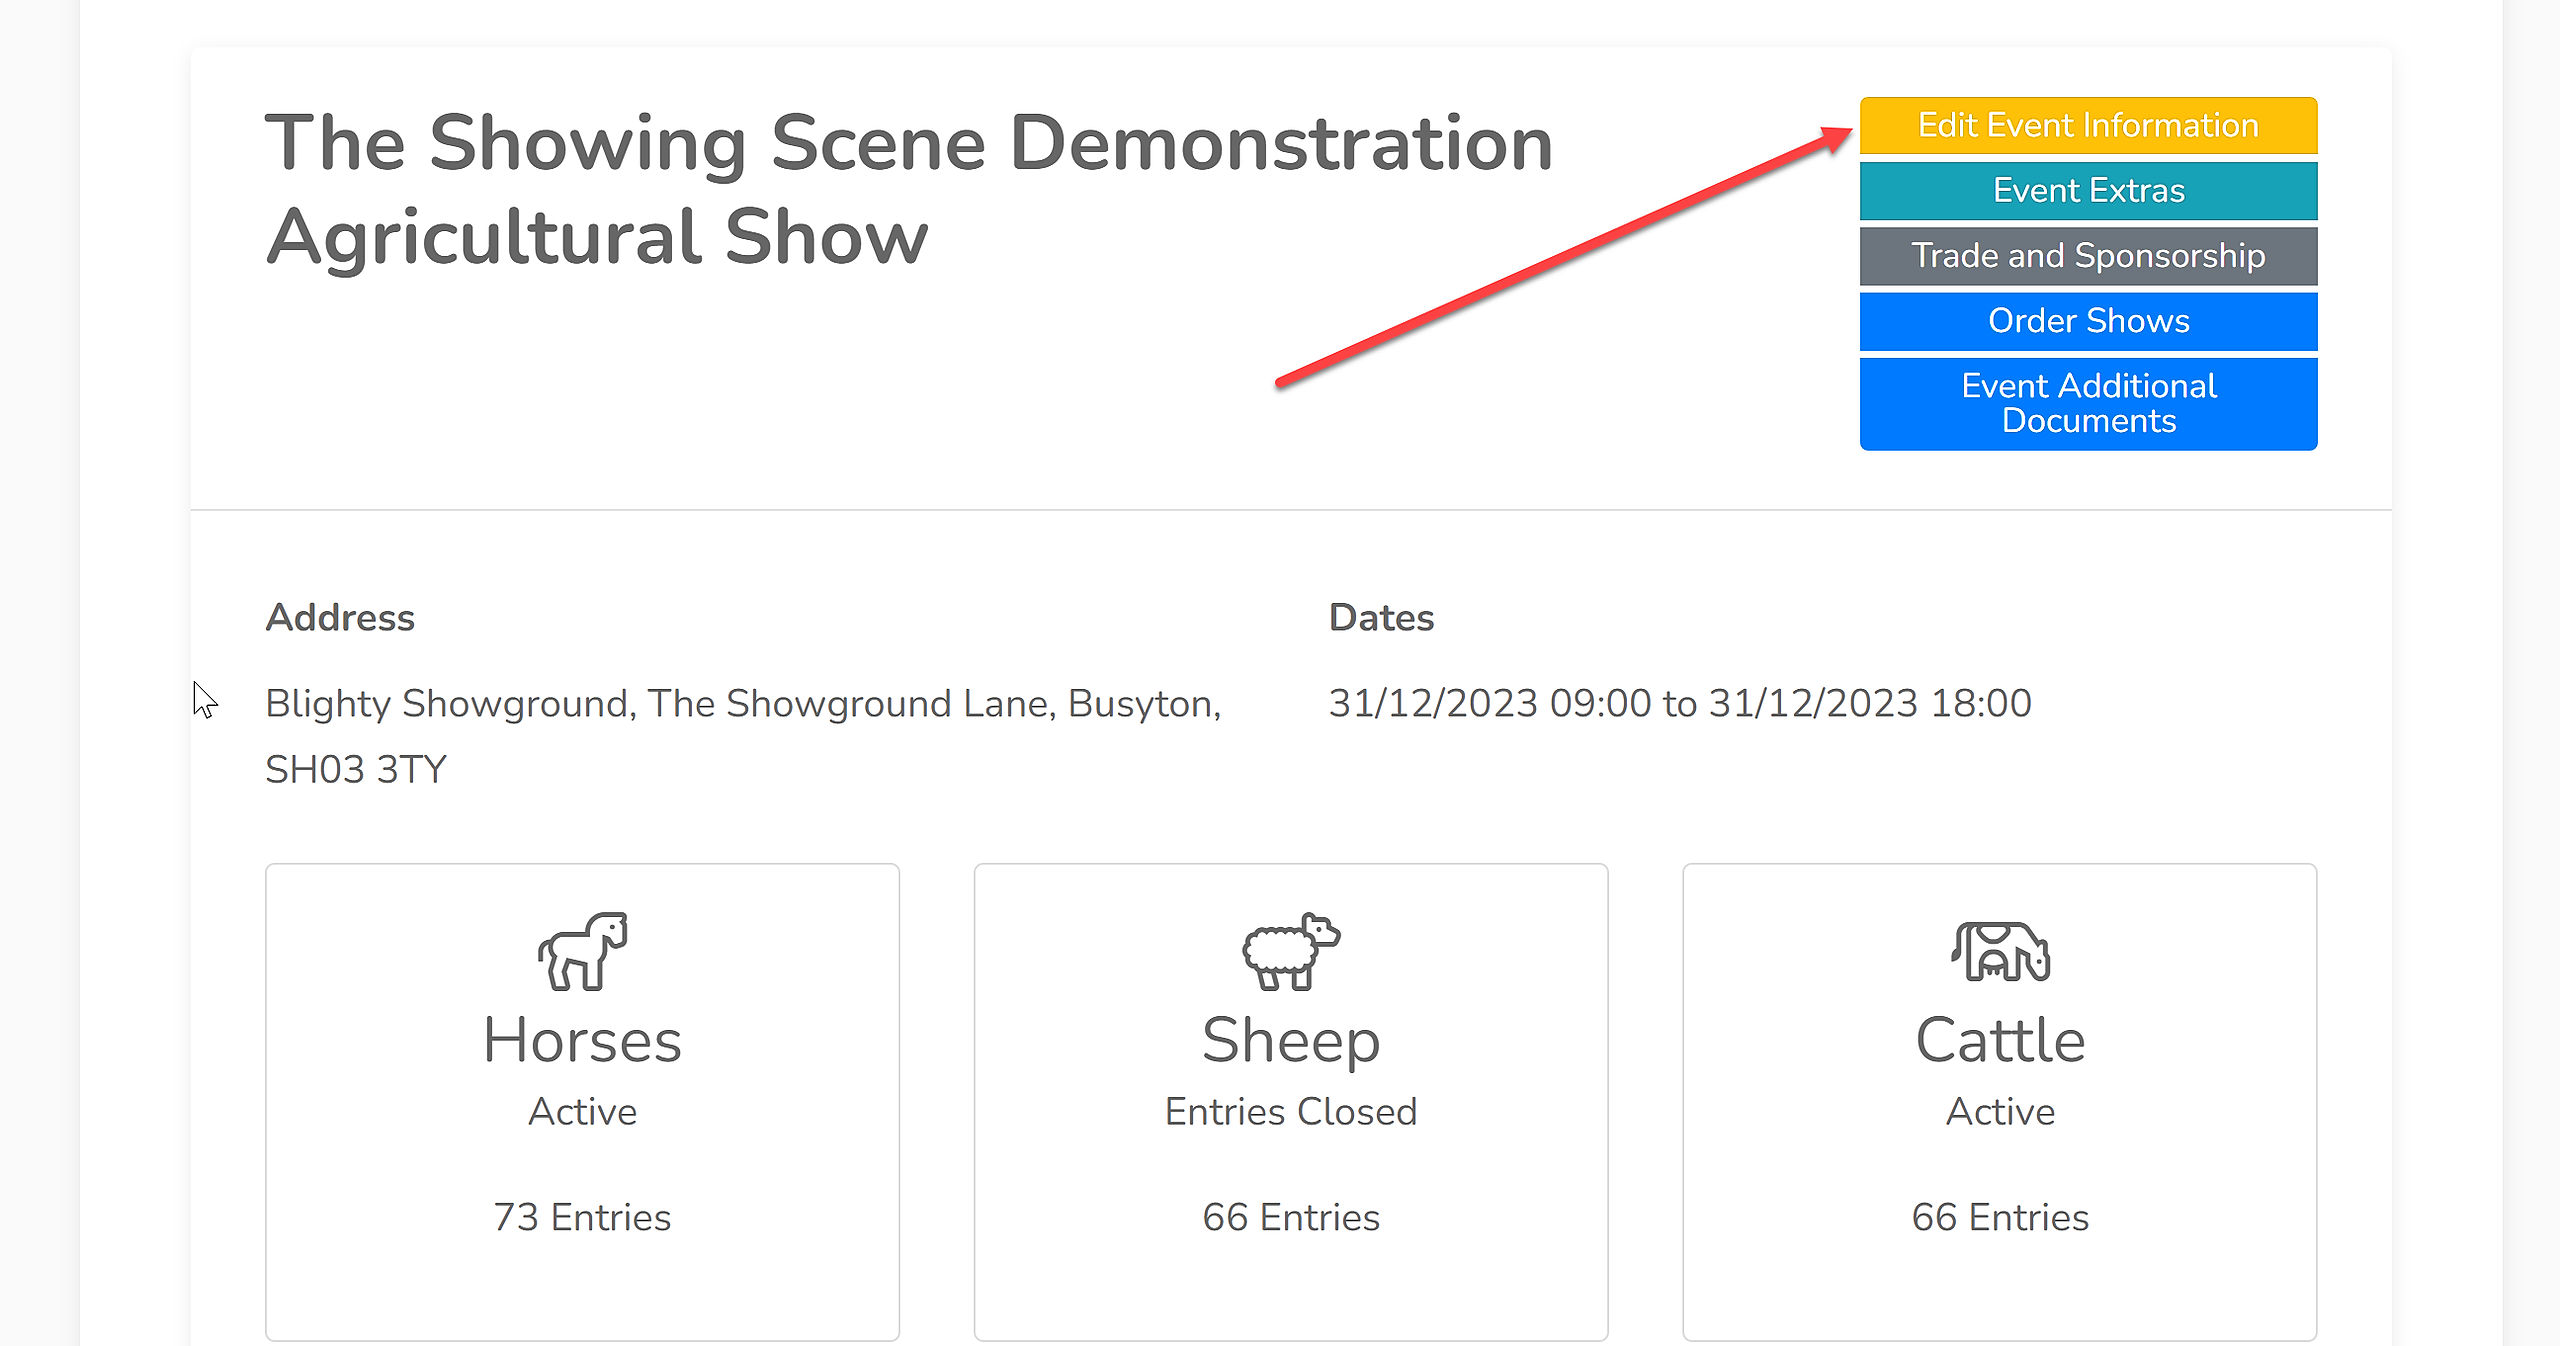Click the Order Shows button
The height and width of the screenshot is (1346, 2560).
coord(2088,320)
